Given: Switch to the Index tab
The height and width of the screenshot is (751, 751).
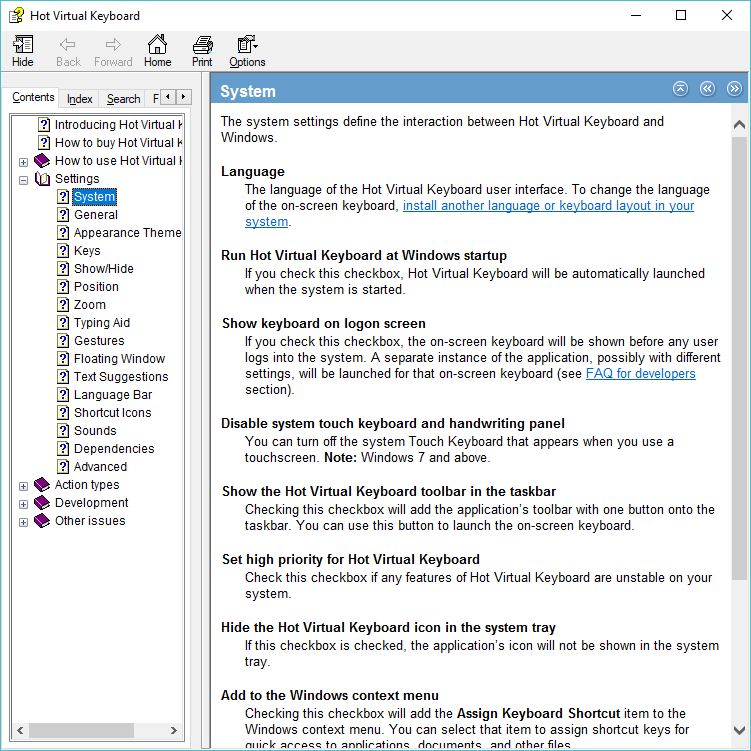Looking at the screenshot, I should click(x=80, y=98).
